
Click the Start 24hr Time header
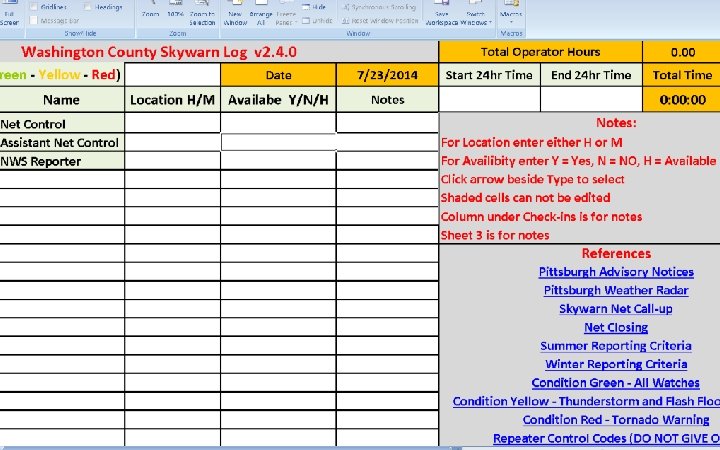489,75
